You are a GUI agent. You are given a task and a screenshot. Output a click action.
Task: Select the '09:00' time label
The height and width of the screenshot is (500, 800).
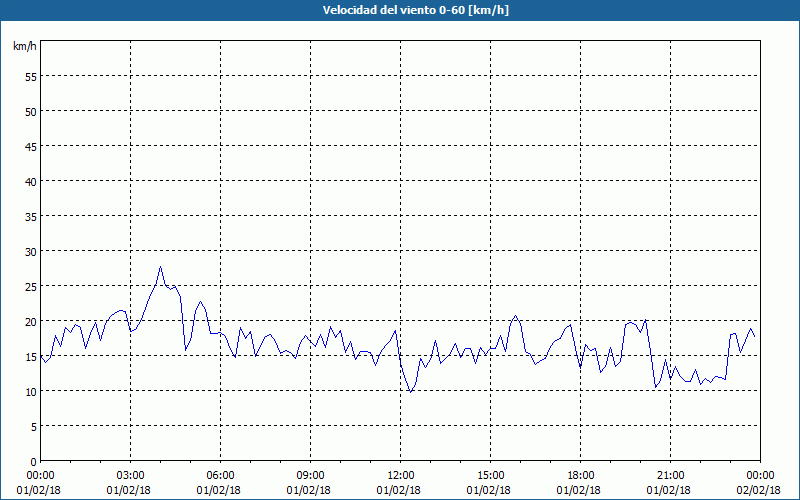click(310, 476)
